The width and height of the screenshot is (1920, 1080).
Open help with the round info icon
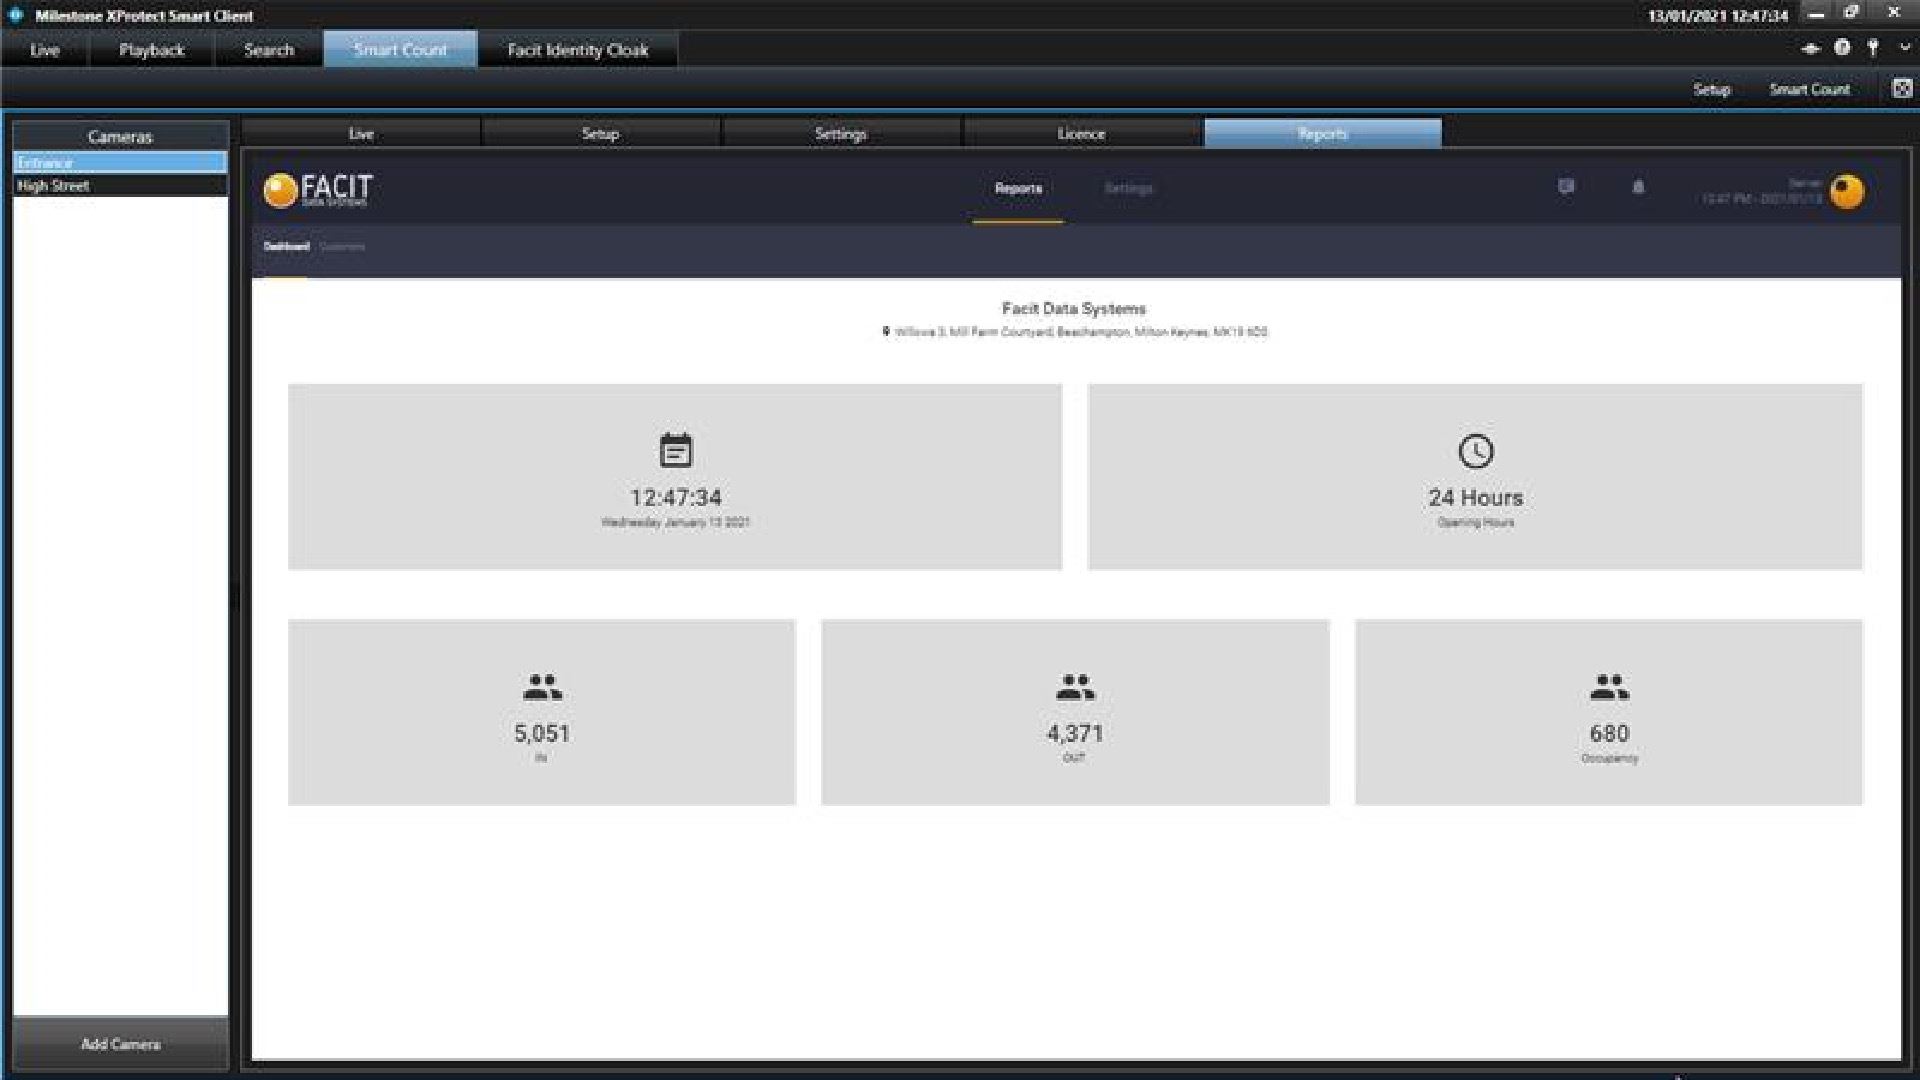[1842, 47]
